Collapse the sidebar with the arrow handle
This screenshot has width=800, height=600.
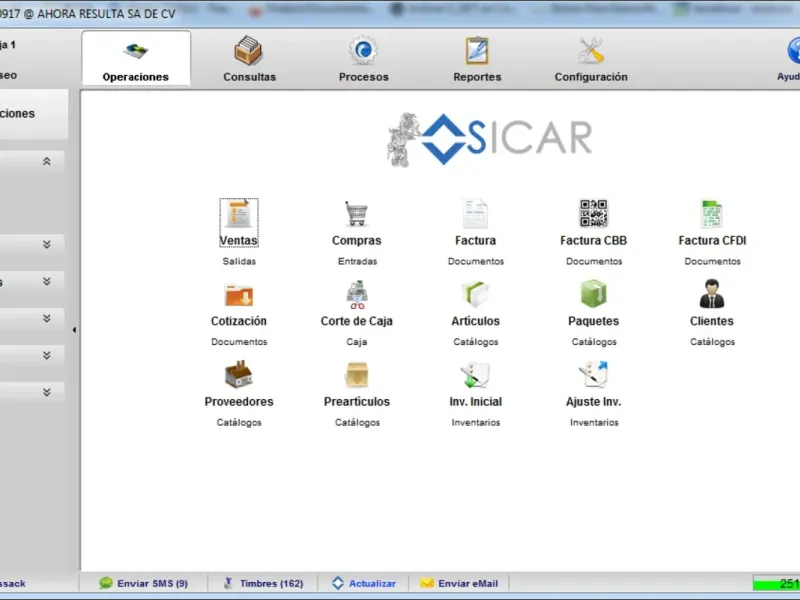click(x=74, y=330)
